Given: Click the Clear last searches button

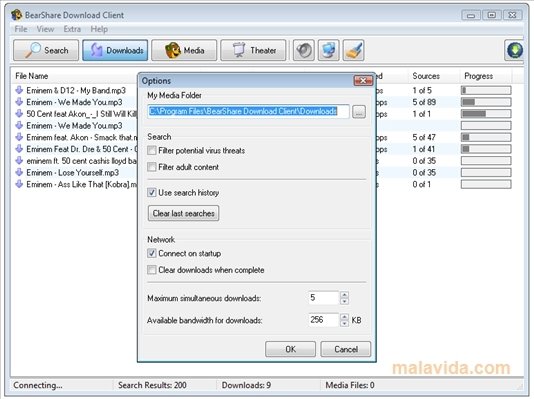Looking at the screenshot, I should (184, 213).
